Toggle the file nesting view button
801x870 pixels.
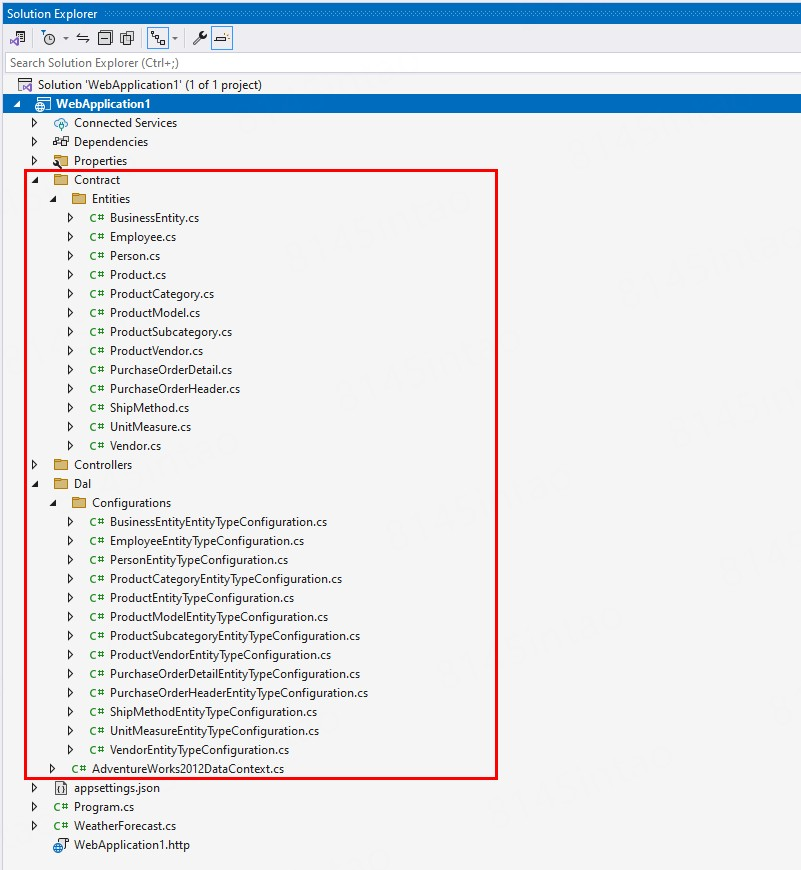(157, 38)
